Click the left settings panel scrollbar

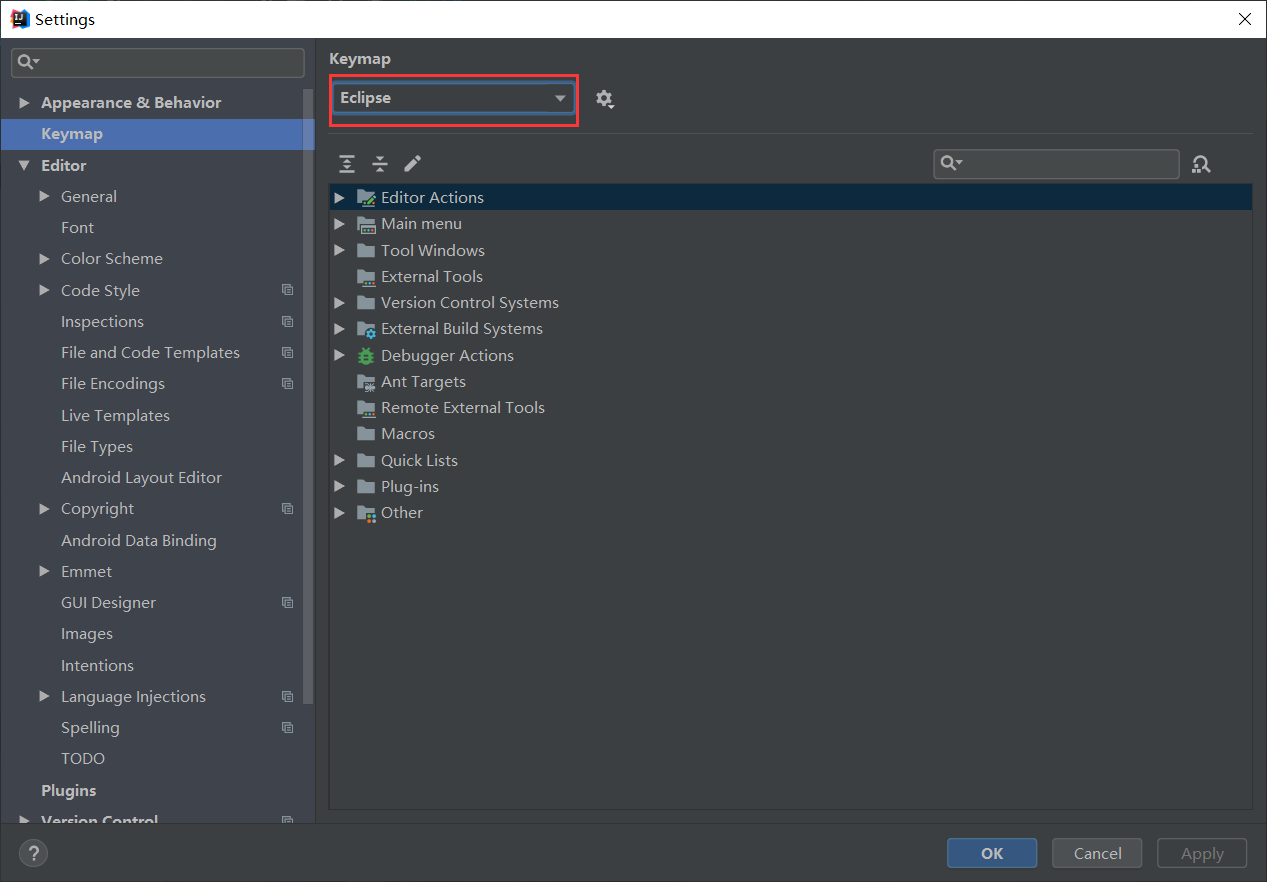coord(309,395)
